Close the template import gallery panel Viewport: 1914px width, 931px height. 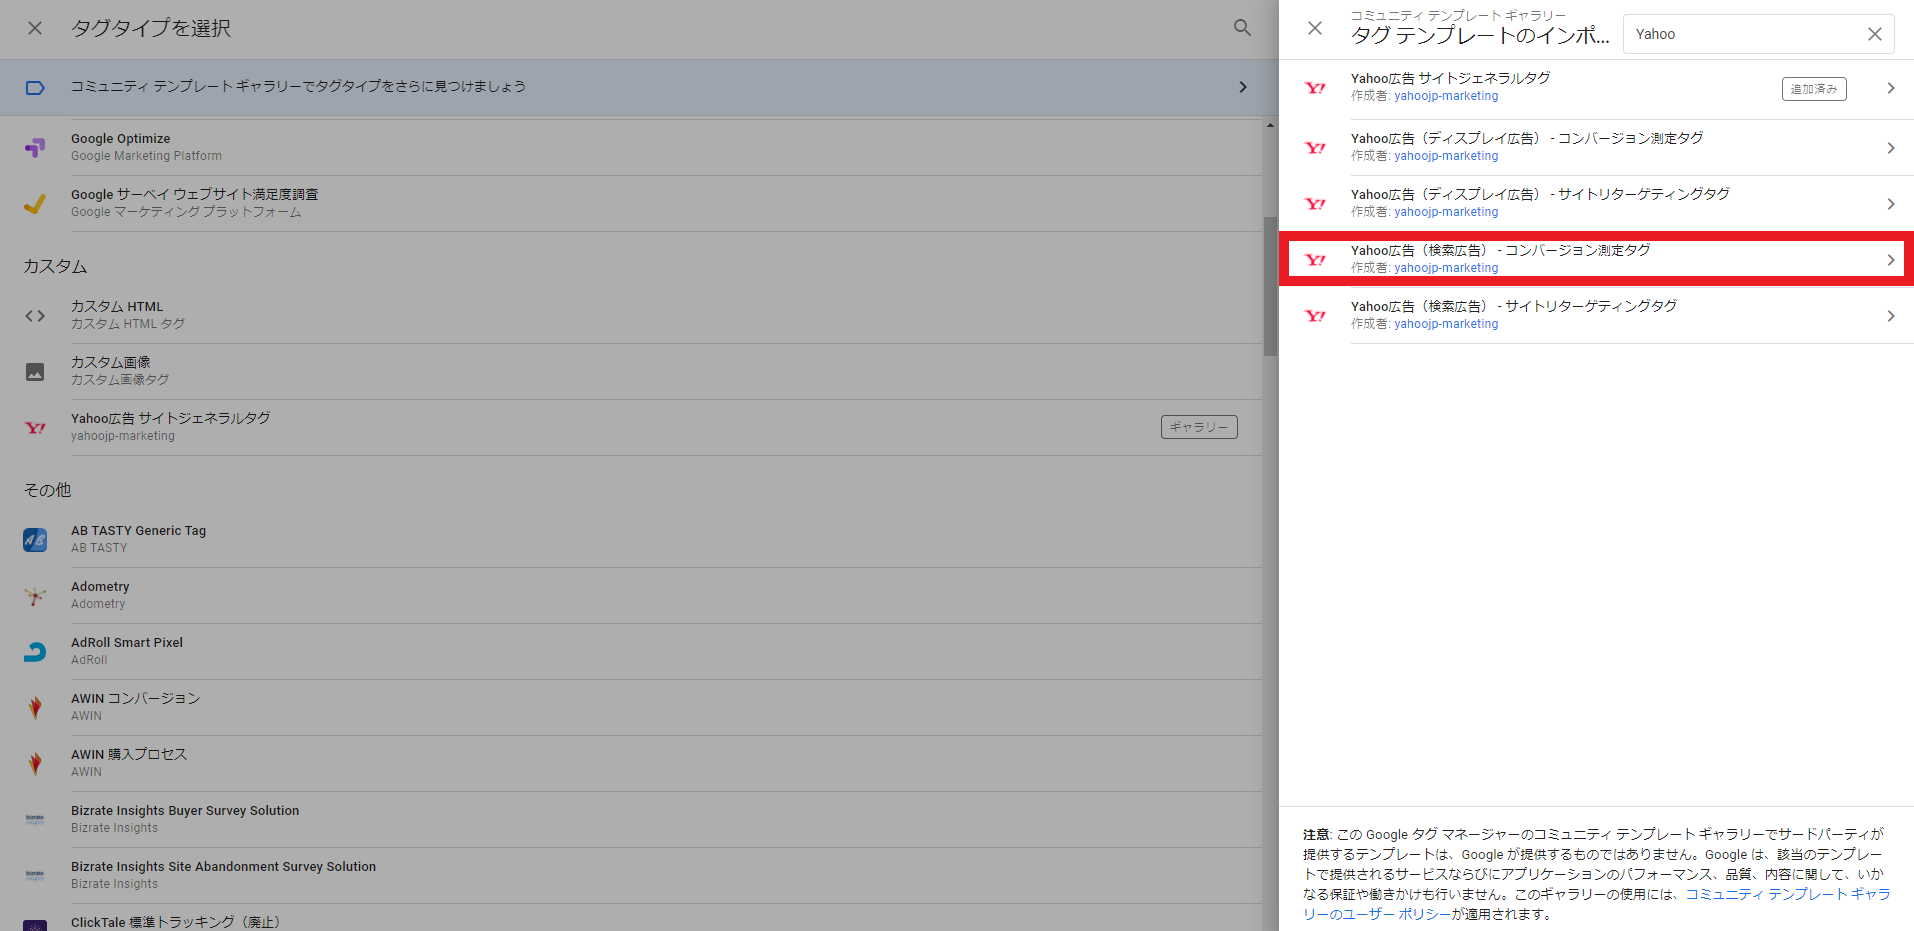(1315, 28)
